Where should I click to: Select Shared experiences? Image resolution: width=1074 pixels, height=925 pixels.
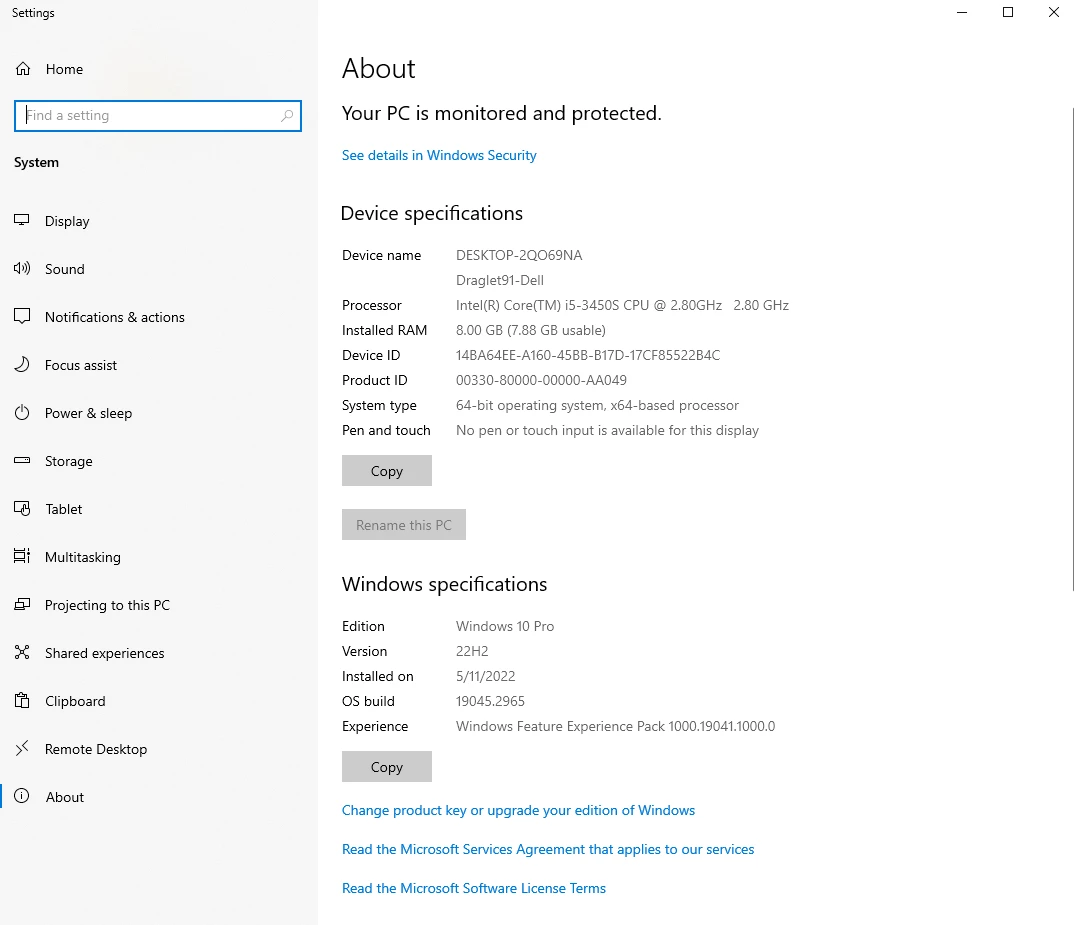[158, 653]
